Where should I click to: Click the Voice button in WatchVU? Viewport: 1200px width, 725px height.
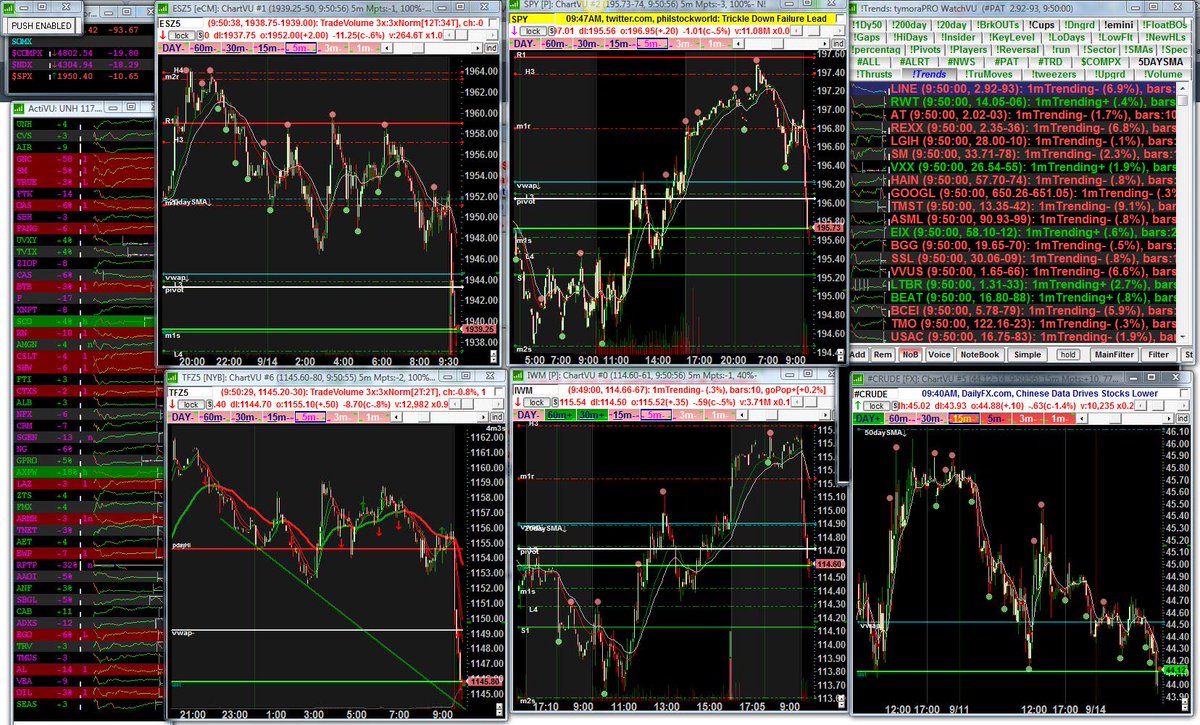coord(939,354)
